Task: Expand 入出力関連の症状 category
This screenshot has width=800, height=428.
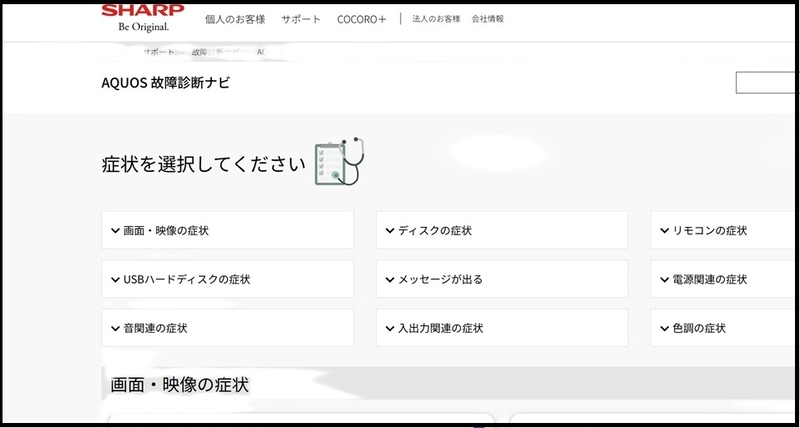Action: click(x=502, y=328)
